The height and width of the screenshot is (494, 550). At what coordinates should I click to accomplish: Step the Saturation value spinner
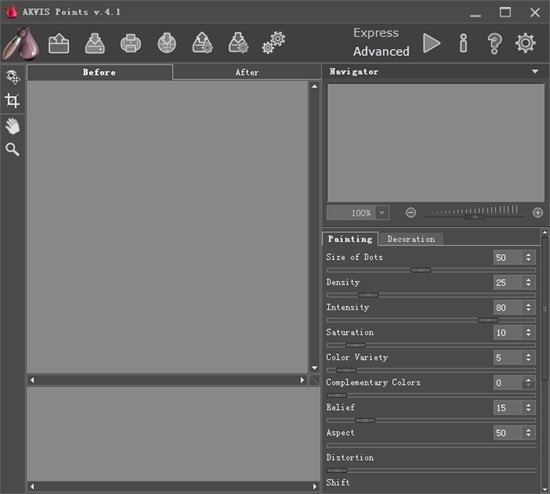[x=528, y=333]
